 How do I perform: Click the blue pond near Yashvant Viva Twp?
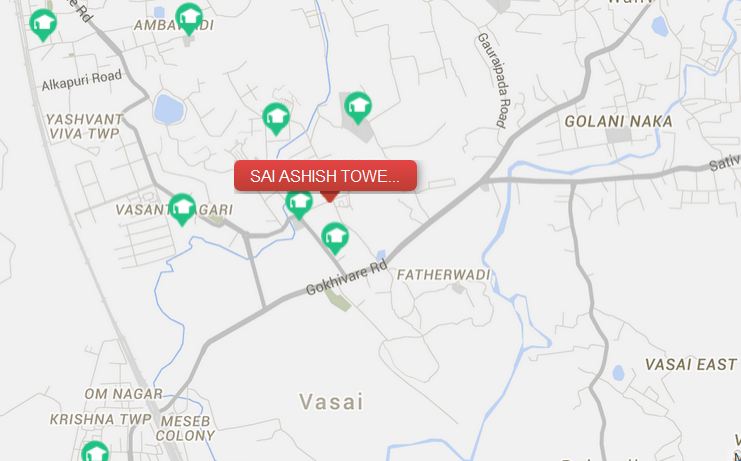point(168,109)
